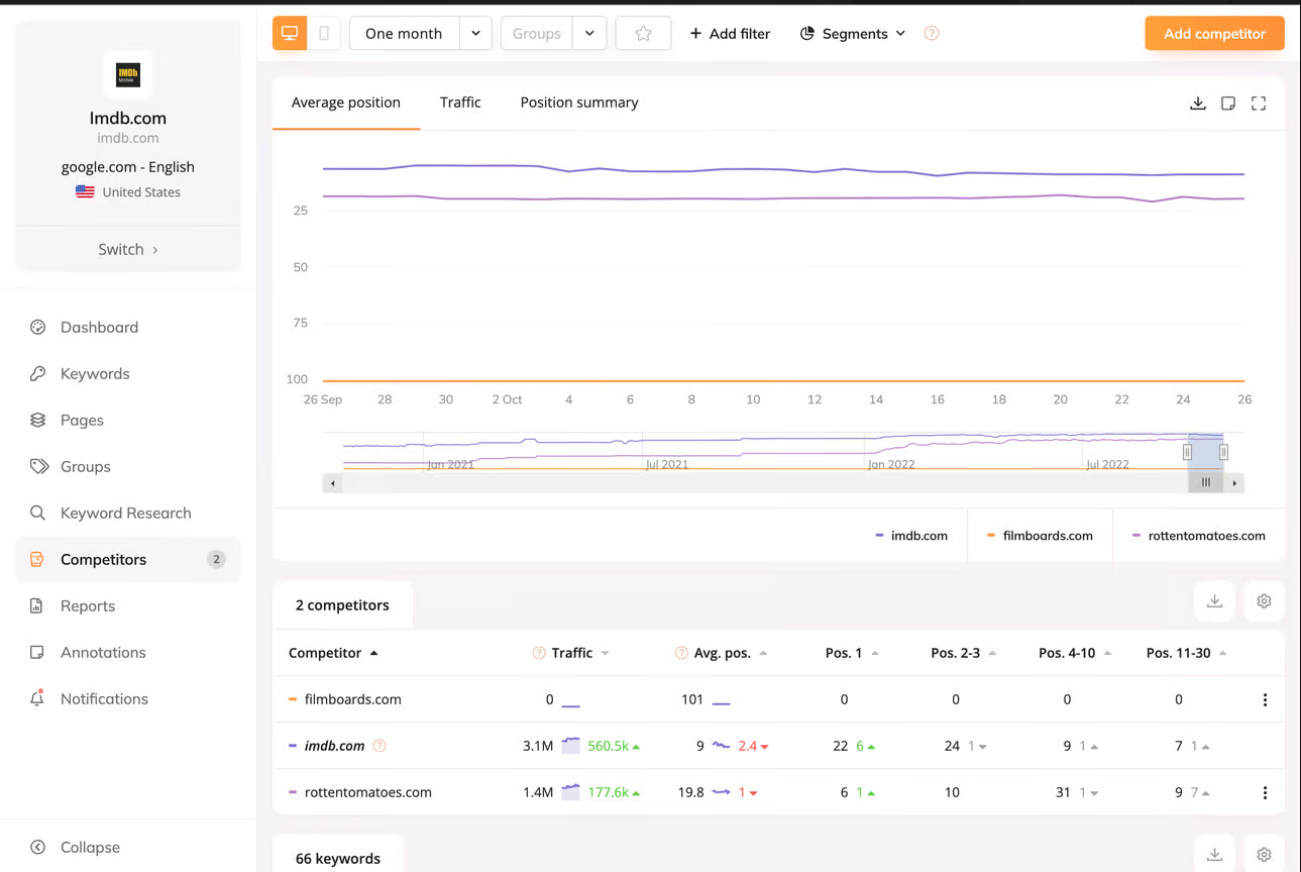Open the Position summary tab
The height and width of the screenshot is (872, 1301).
tap(579, 102)
